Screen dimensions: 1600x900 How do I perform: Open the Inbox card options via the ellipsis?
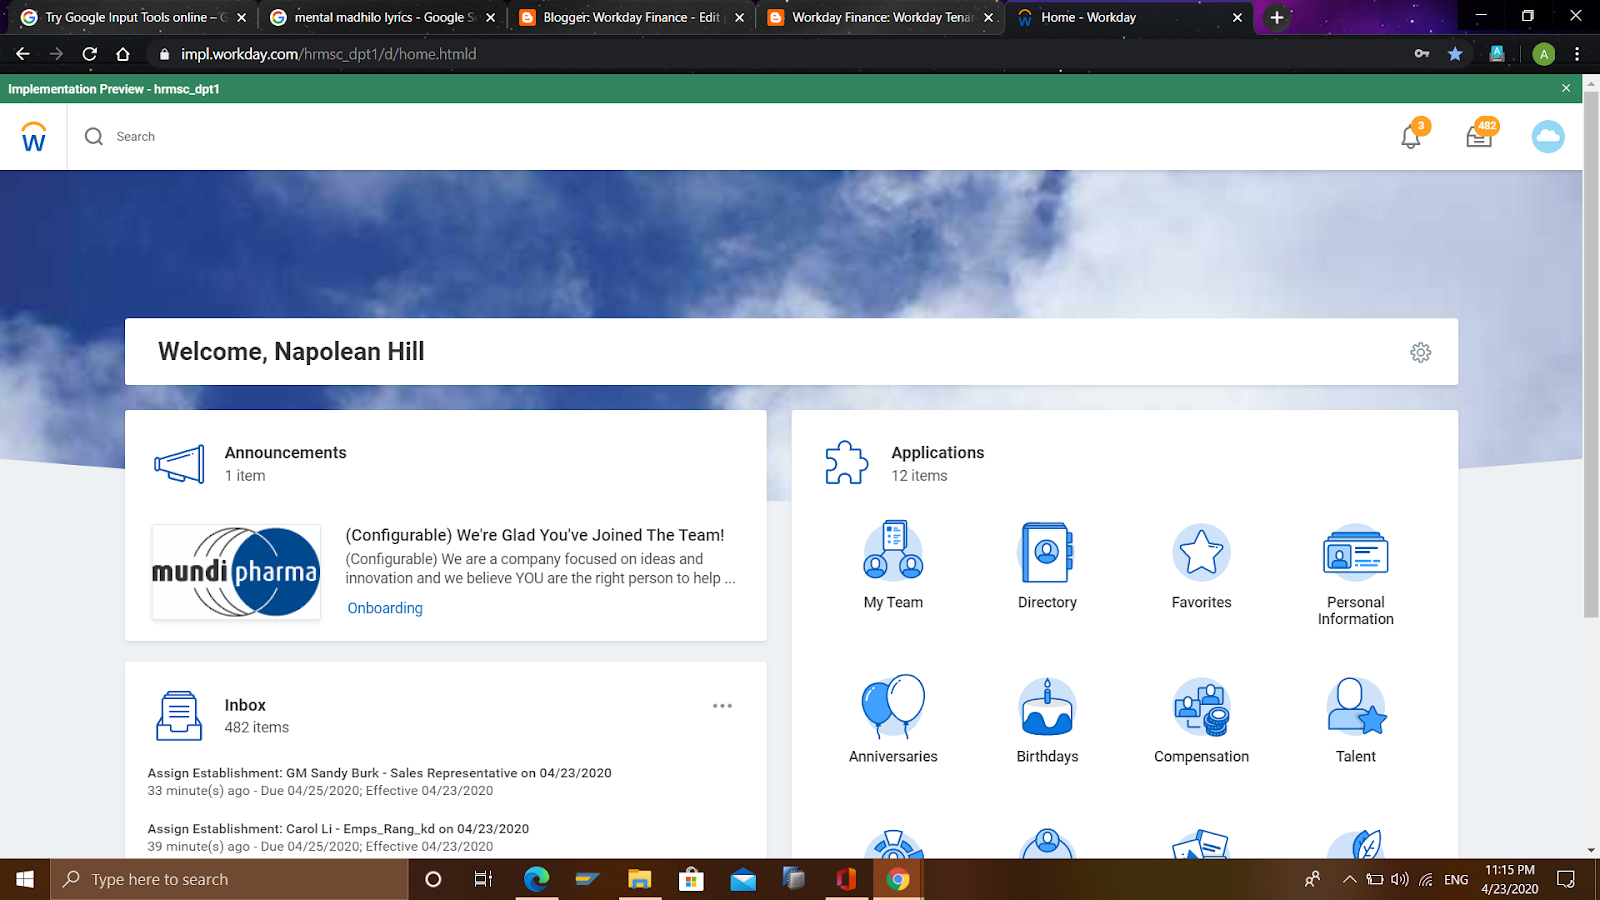pyautogui.click(x=722, y=705)
